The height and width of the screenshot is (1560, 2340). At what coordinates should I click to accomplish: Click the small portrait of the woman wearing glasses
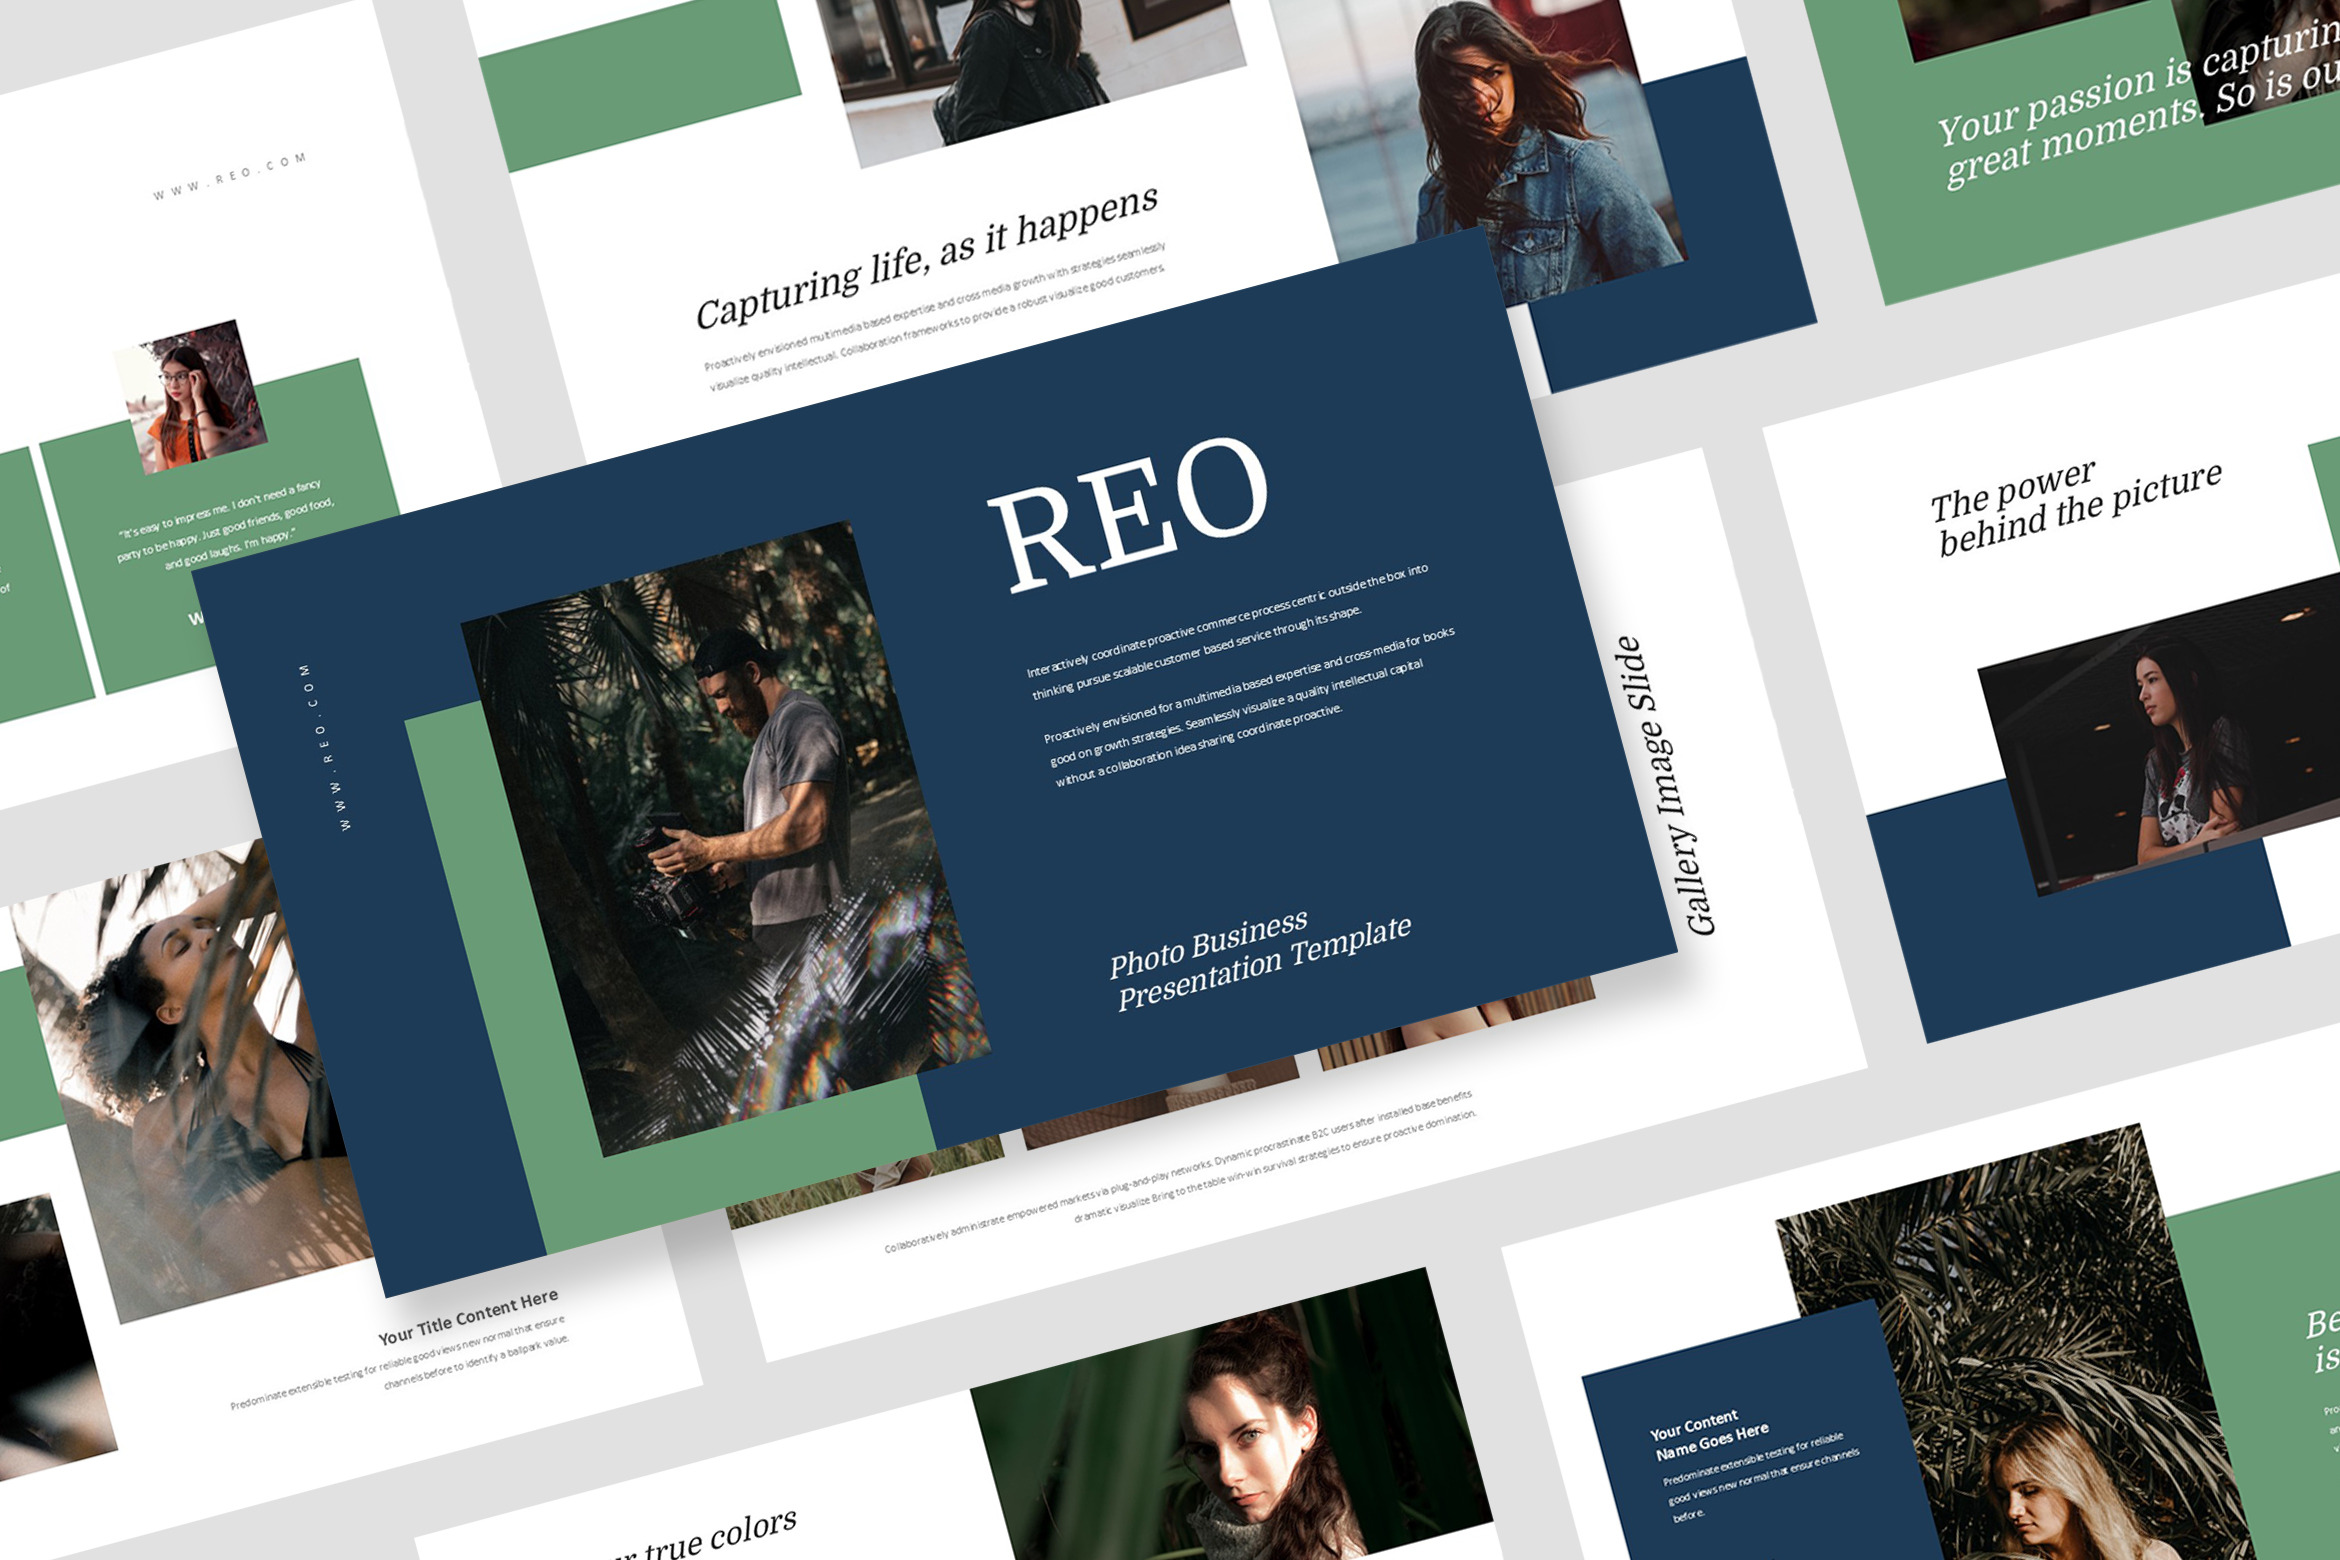190,398
